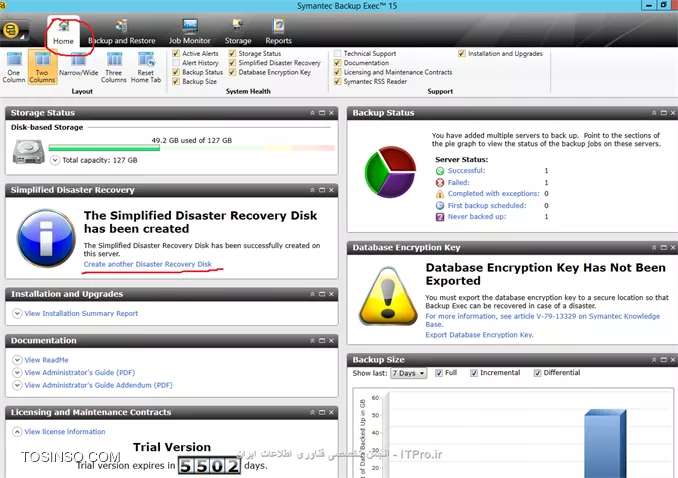Click the red Failed status icon
The height and width of the screenshot is (478, 678).
(x=440, y=183)
